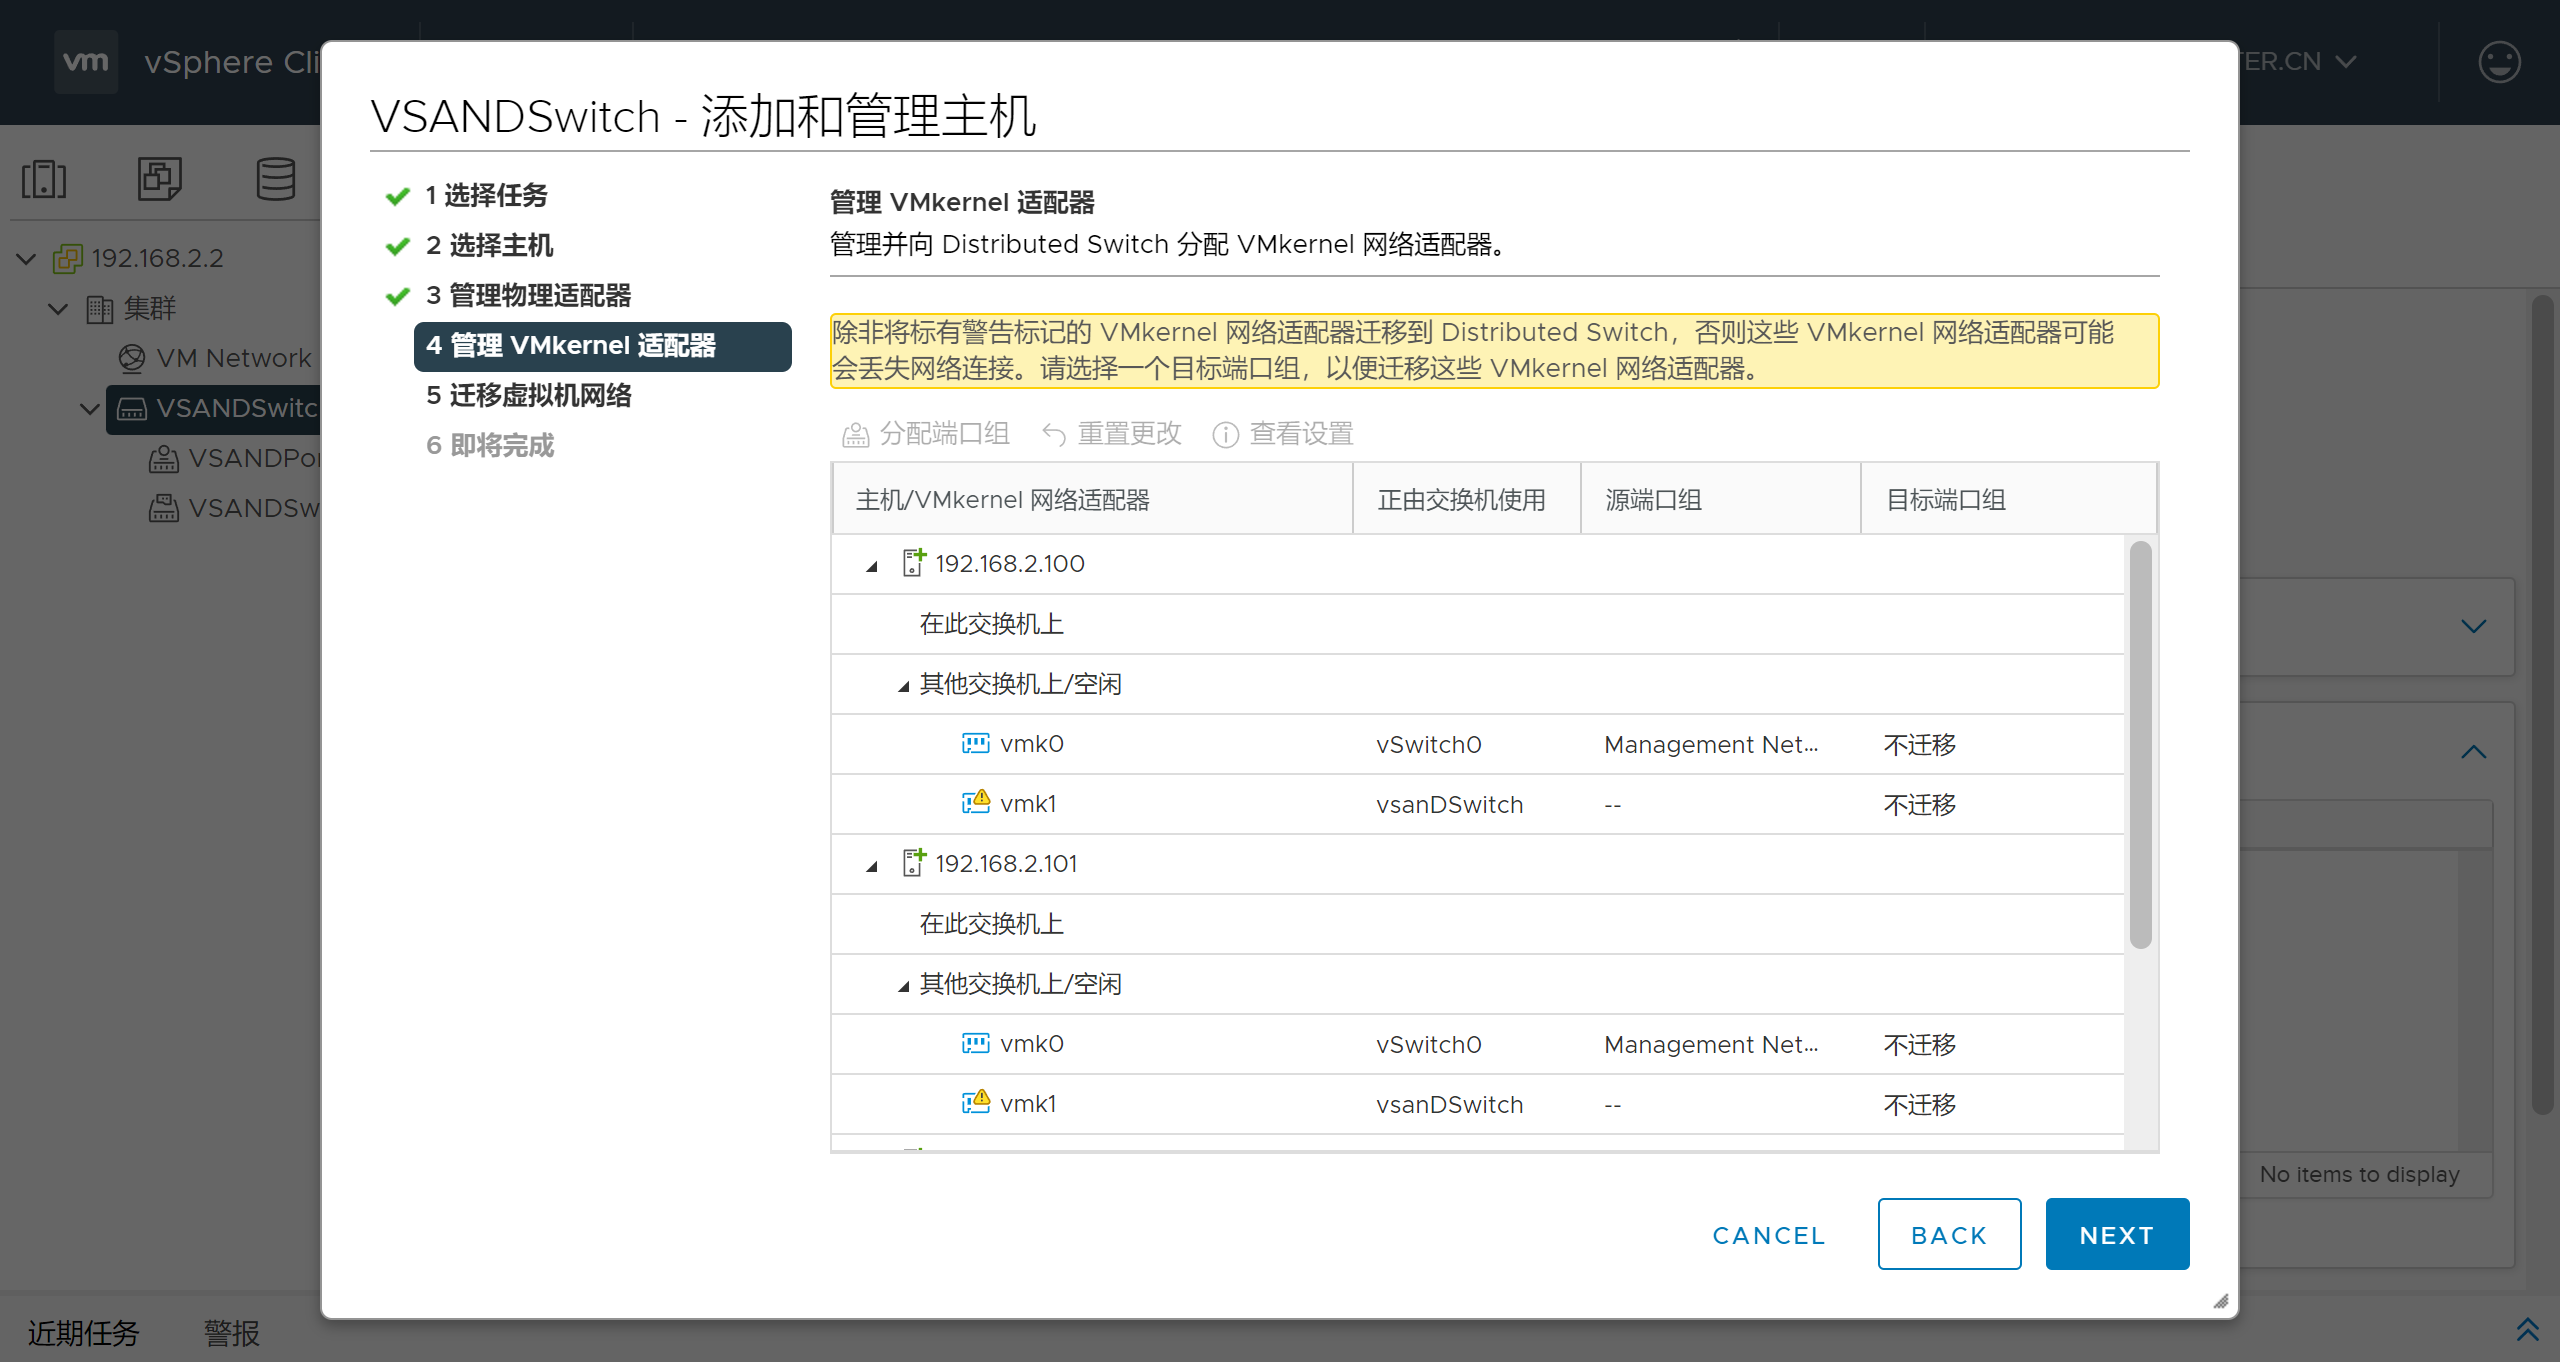Viewport: 2560px width, 1362px height.
Task: Select the vmk0 row under 192.168.2.100
Action: 1478,744
